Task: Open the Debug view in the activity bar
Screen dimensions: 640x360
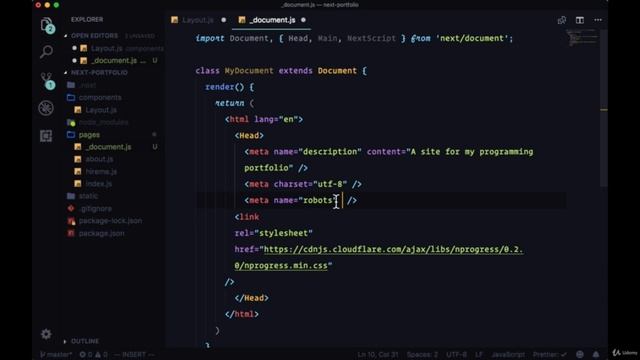Action: (x=46, y=108)
